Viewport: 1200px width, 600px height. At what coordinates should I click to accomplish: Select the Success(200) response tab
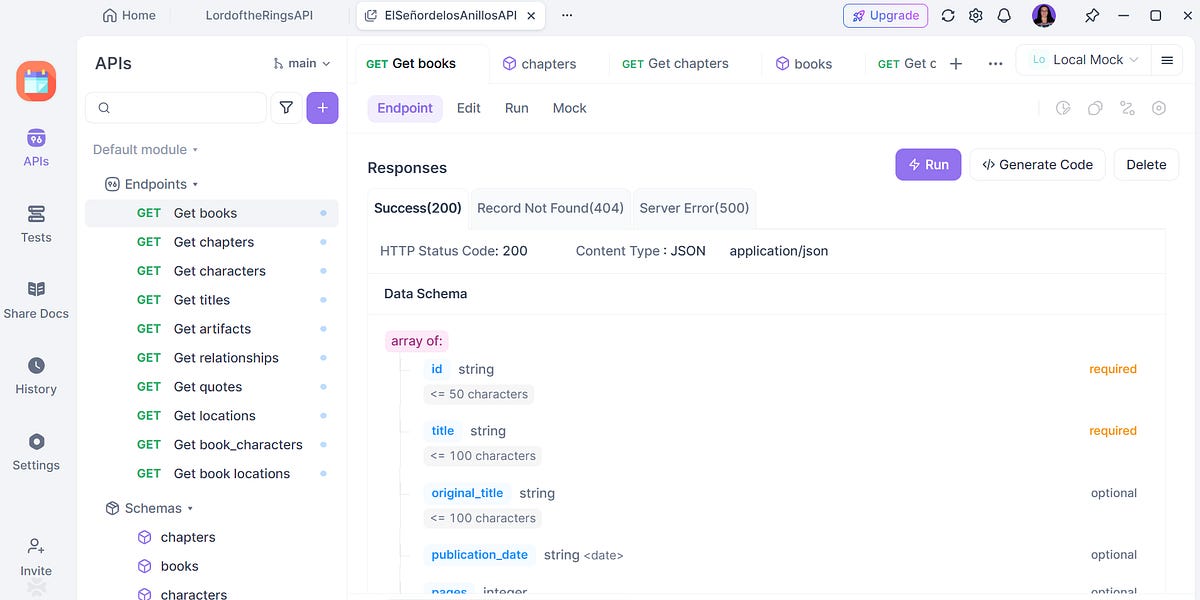[418, 208]
